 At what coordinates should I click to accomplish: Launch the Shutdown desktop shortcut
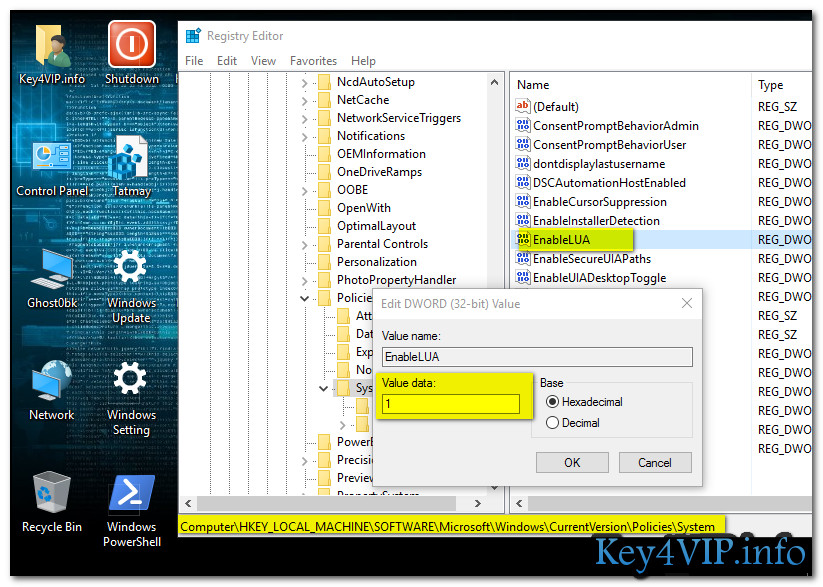(131, 53)
